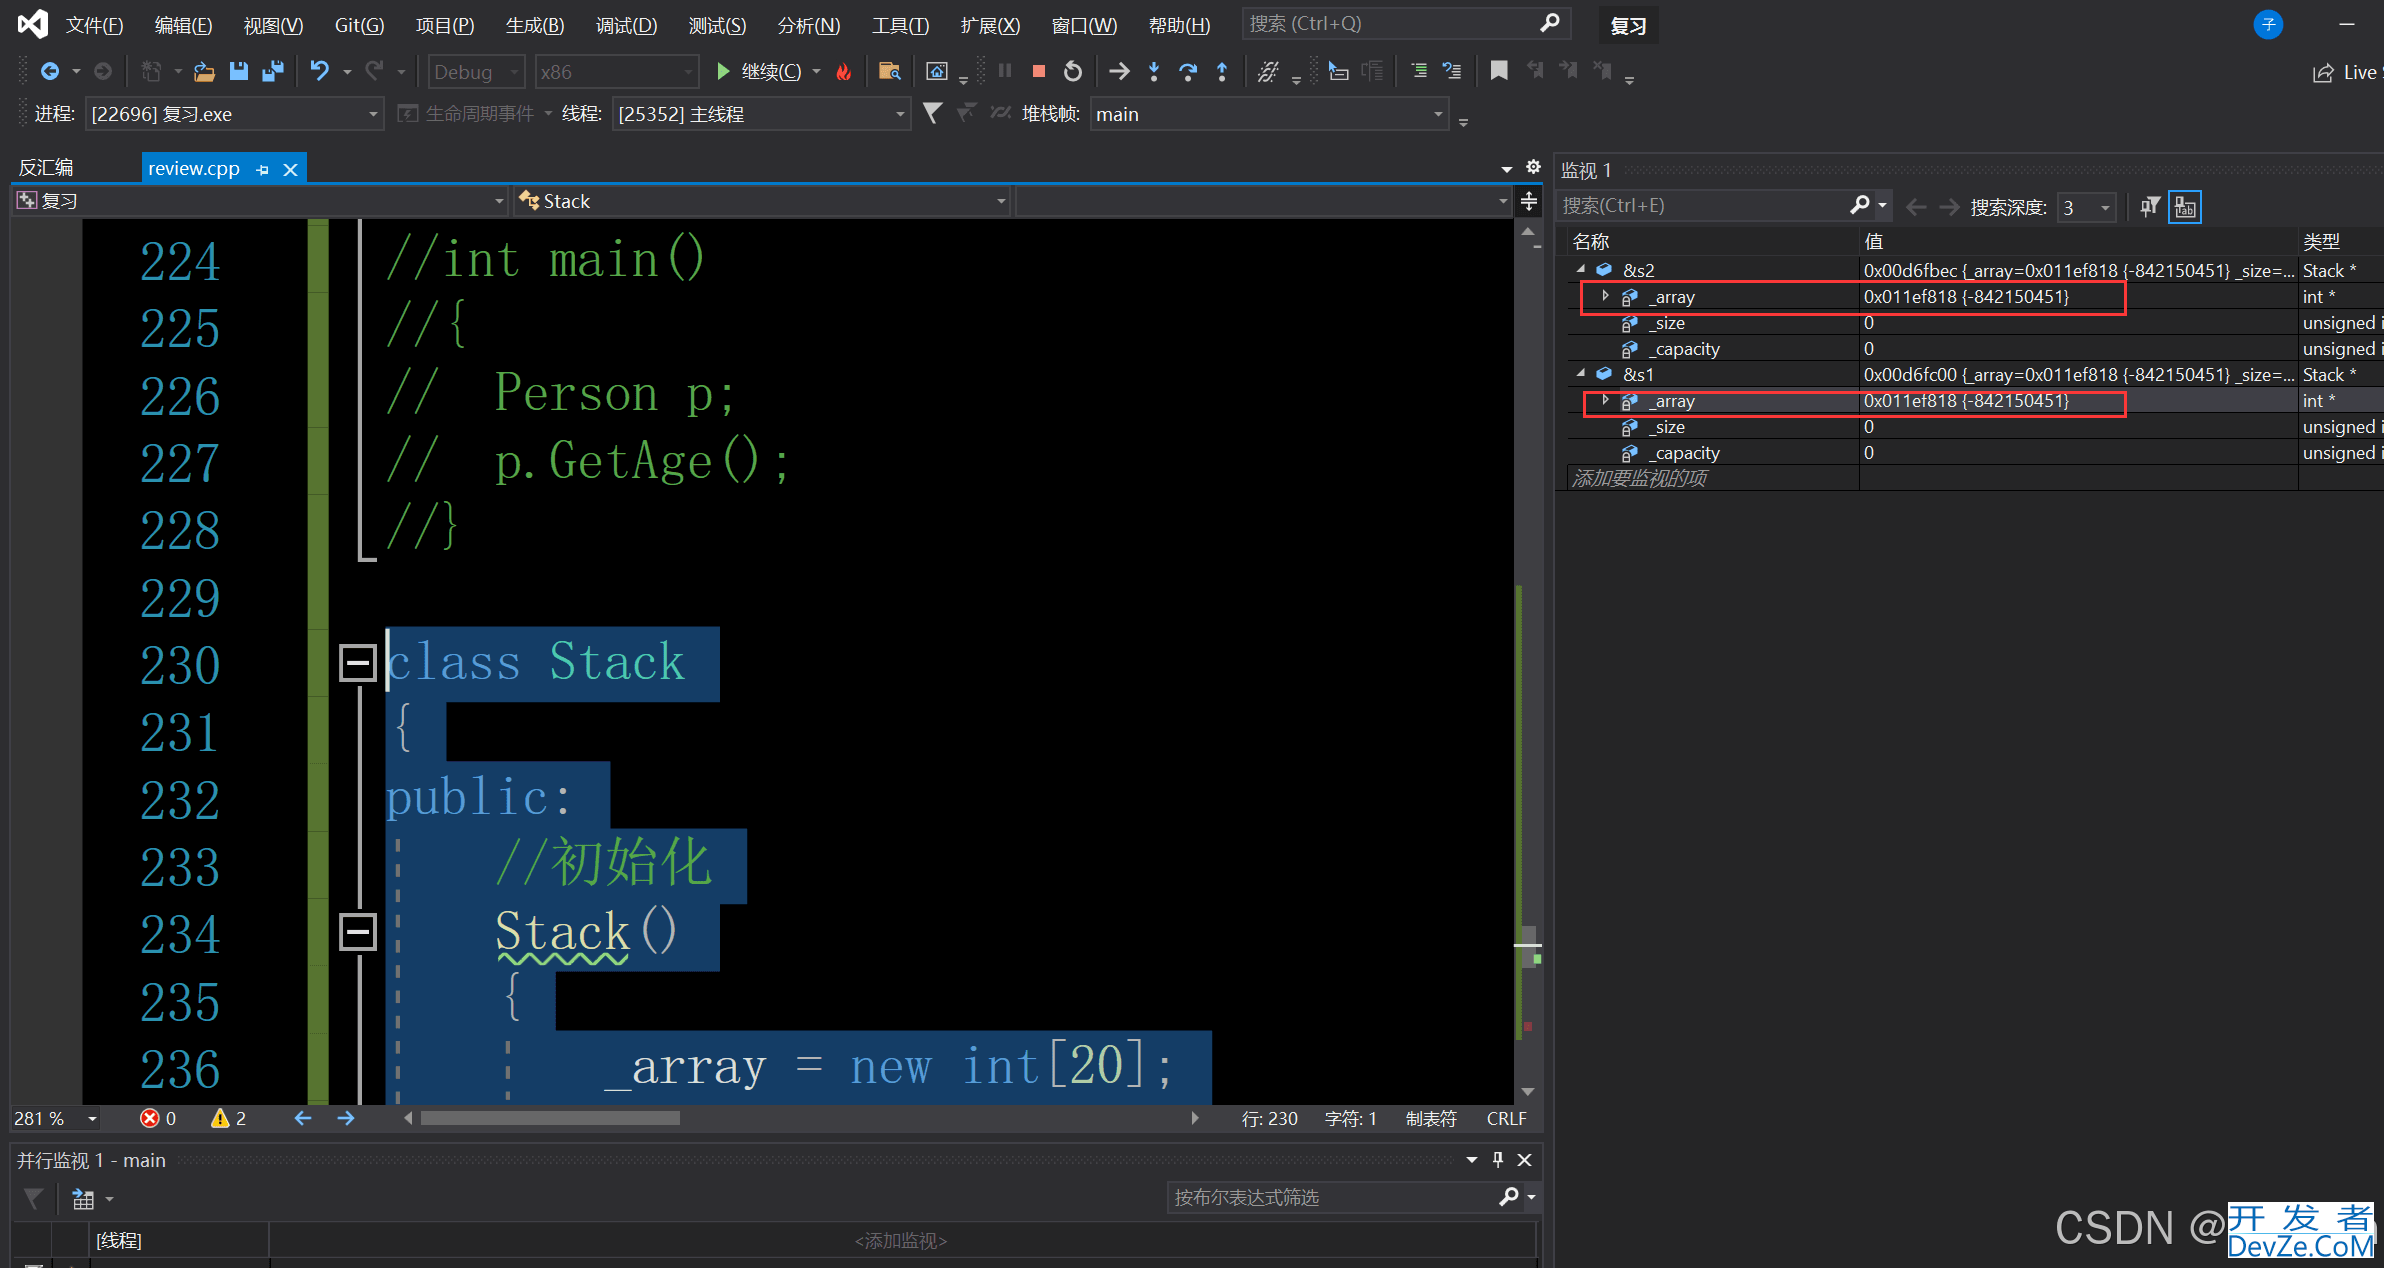
Task: Open the Git(G) menu
Action: coord(360,25)
